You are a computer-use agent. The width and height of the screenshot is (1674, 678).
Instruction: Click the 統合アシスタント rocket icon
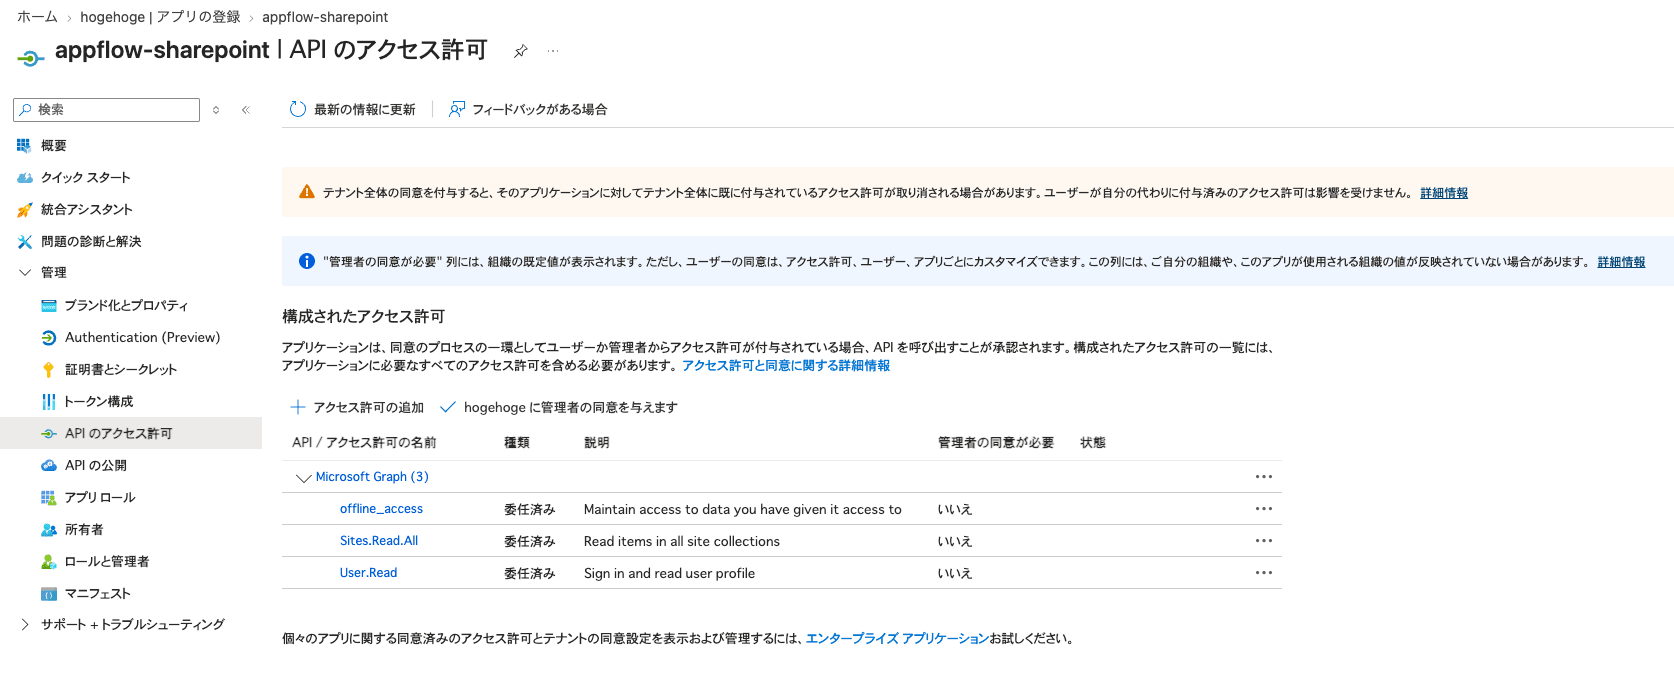click(25, 209)
